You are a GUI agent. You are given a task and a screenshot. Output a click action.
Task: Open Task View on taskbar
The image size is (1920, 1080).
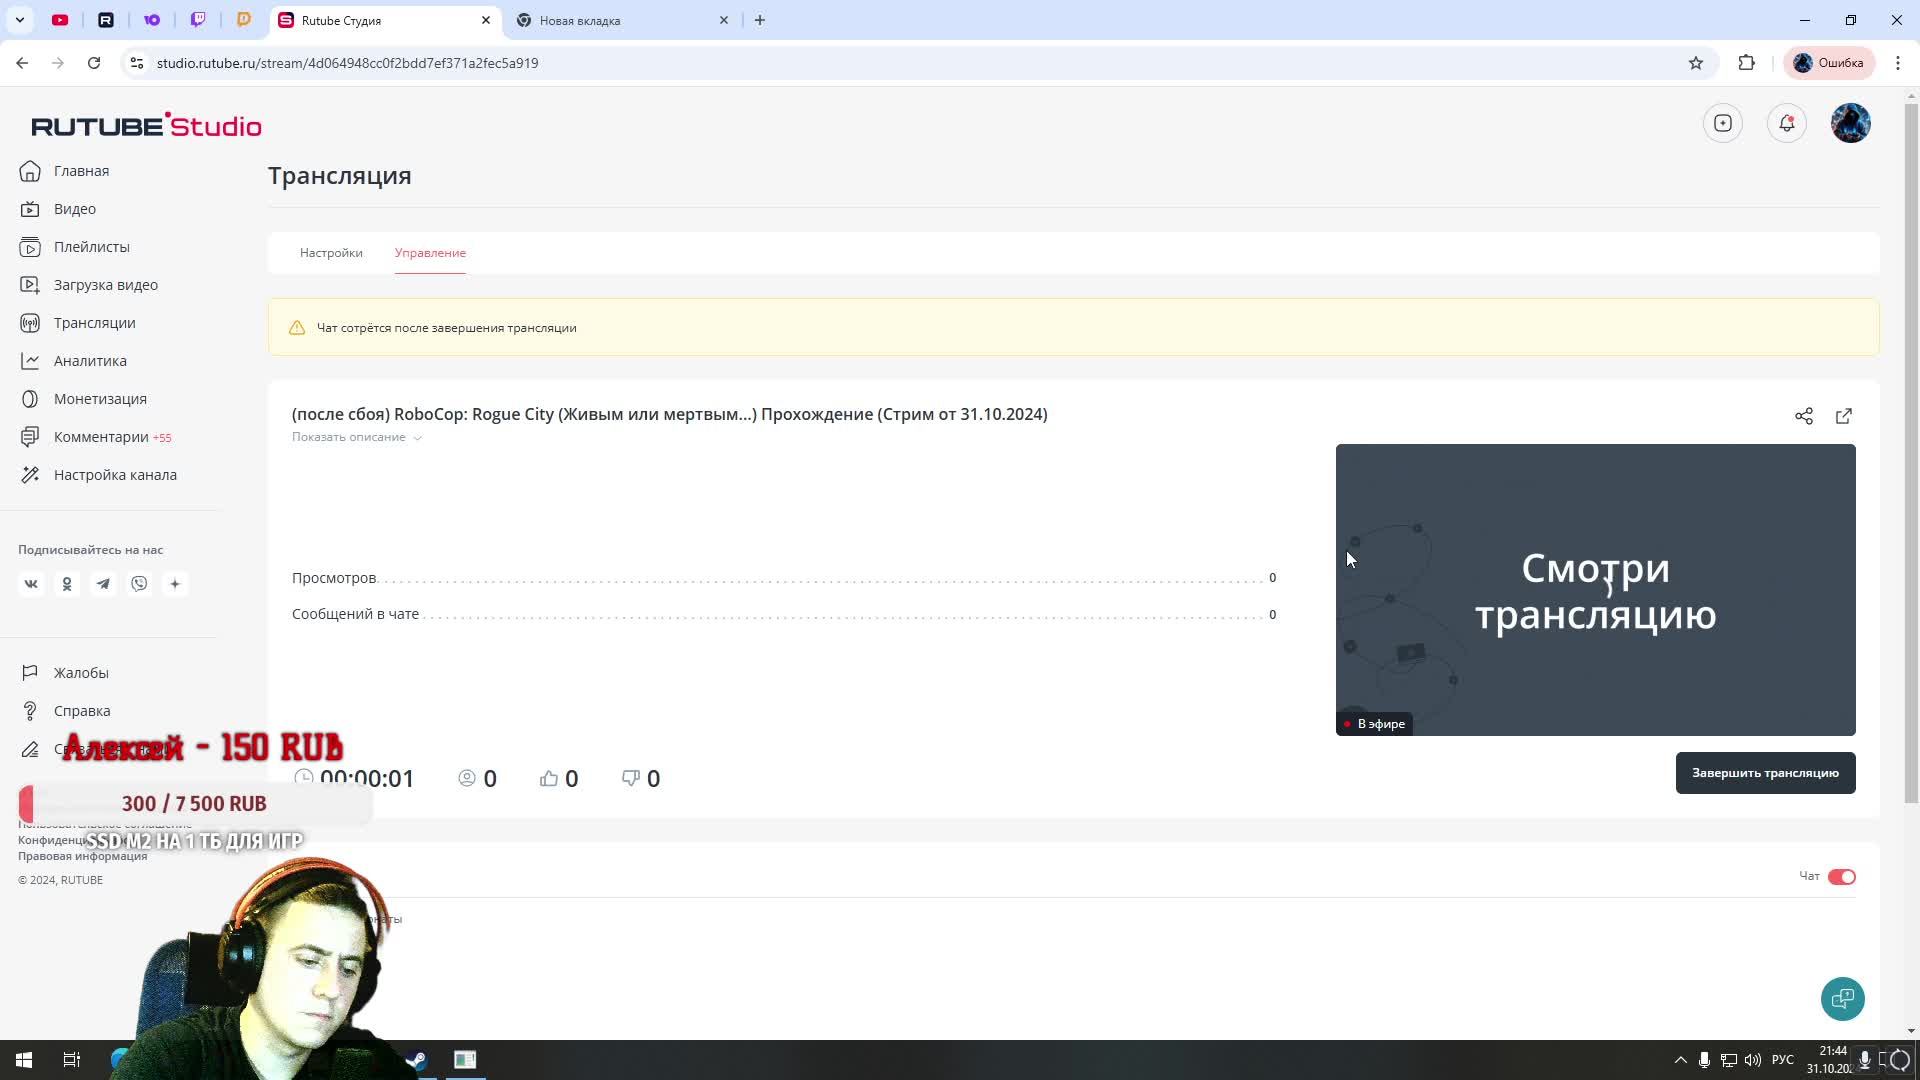coord(72,1060)
